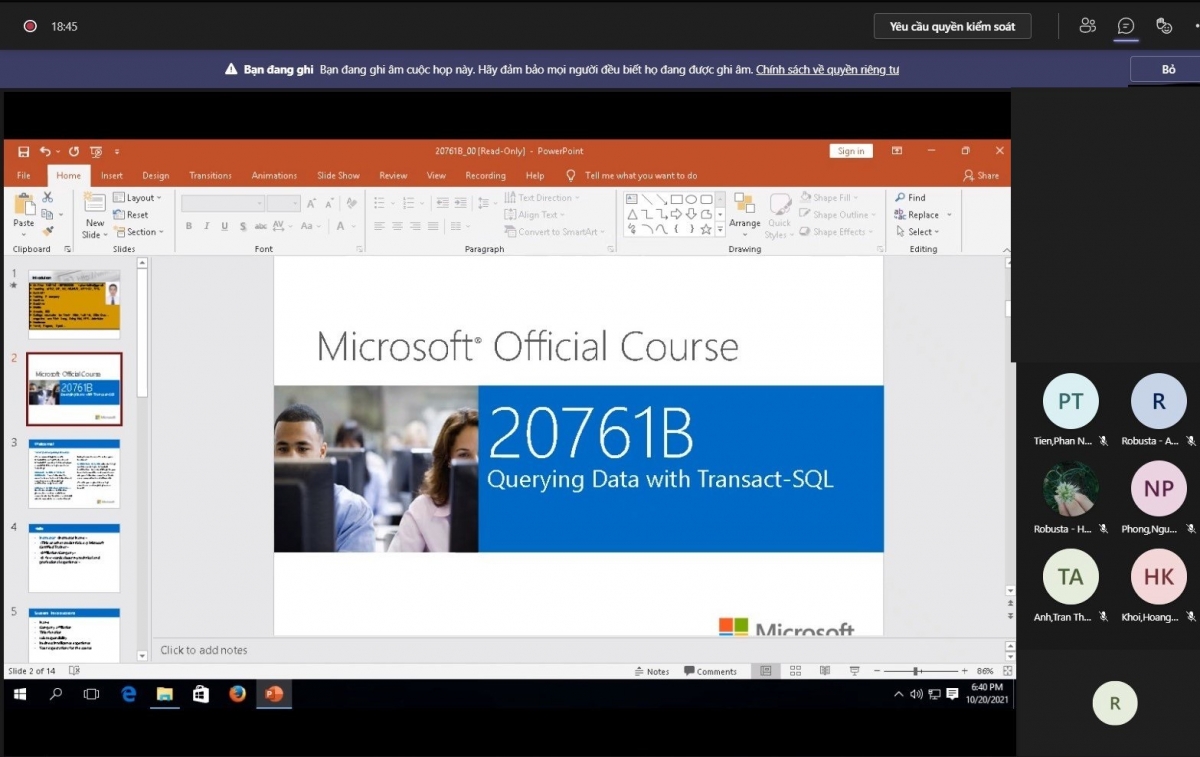Switch to Slide Sorter view
1200x757 pixels.
tap(795, 671)
